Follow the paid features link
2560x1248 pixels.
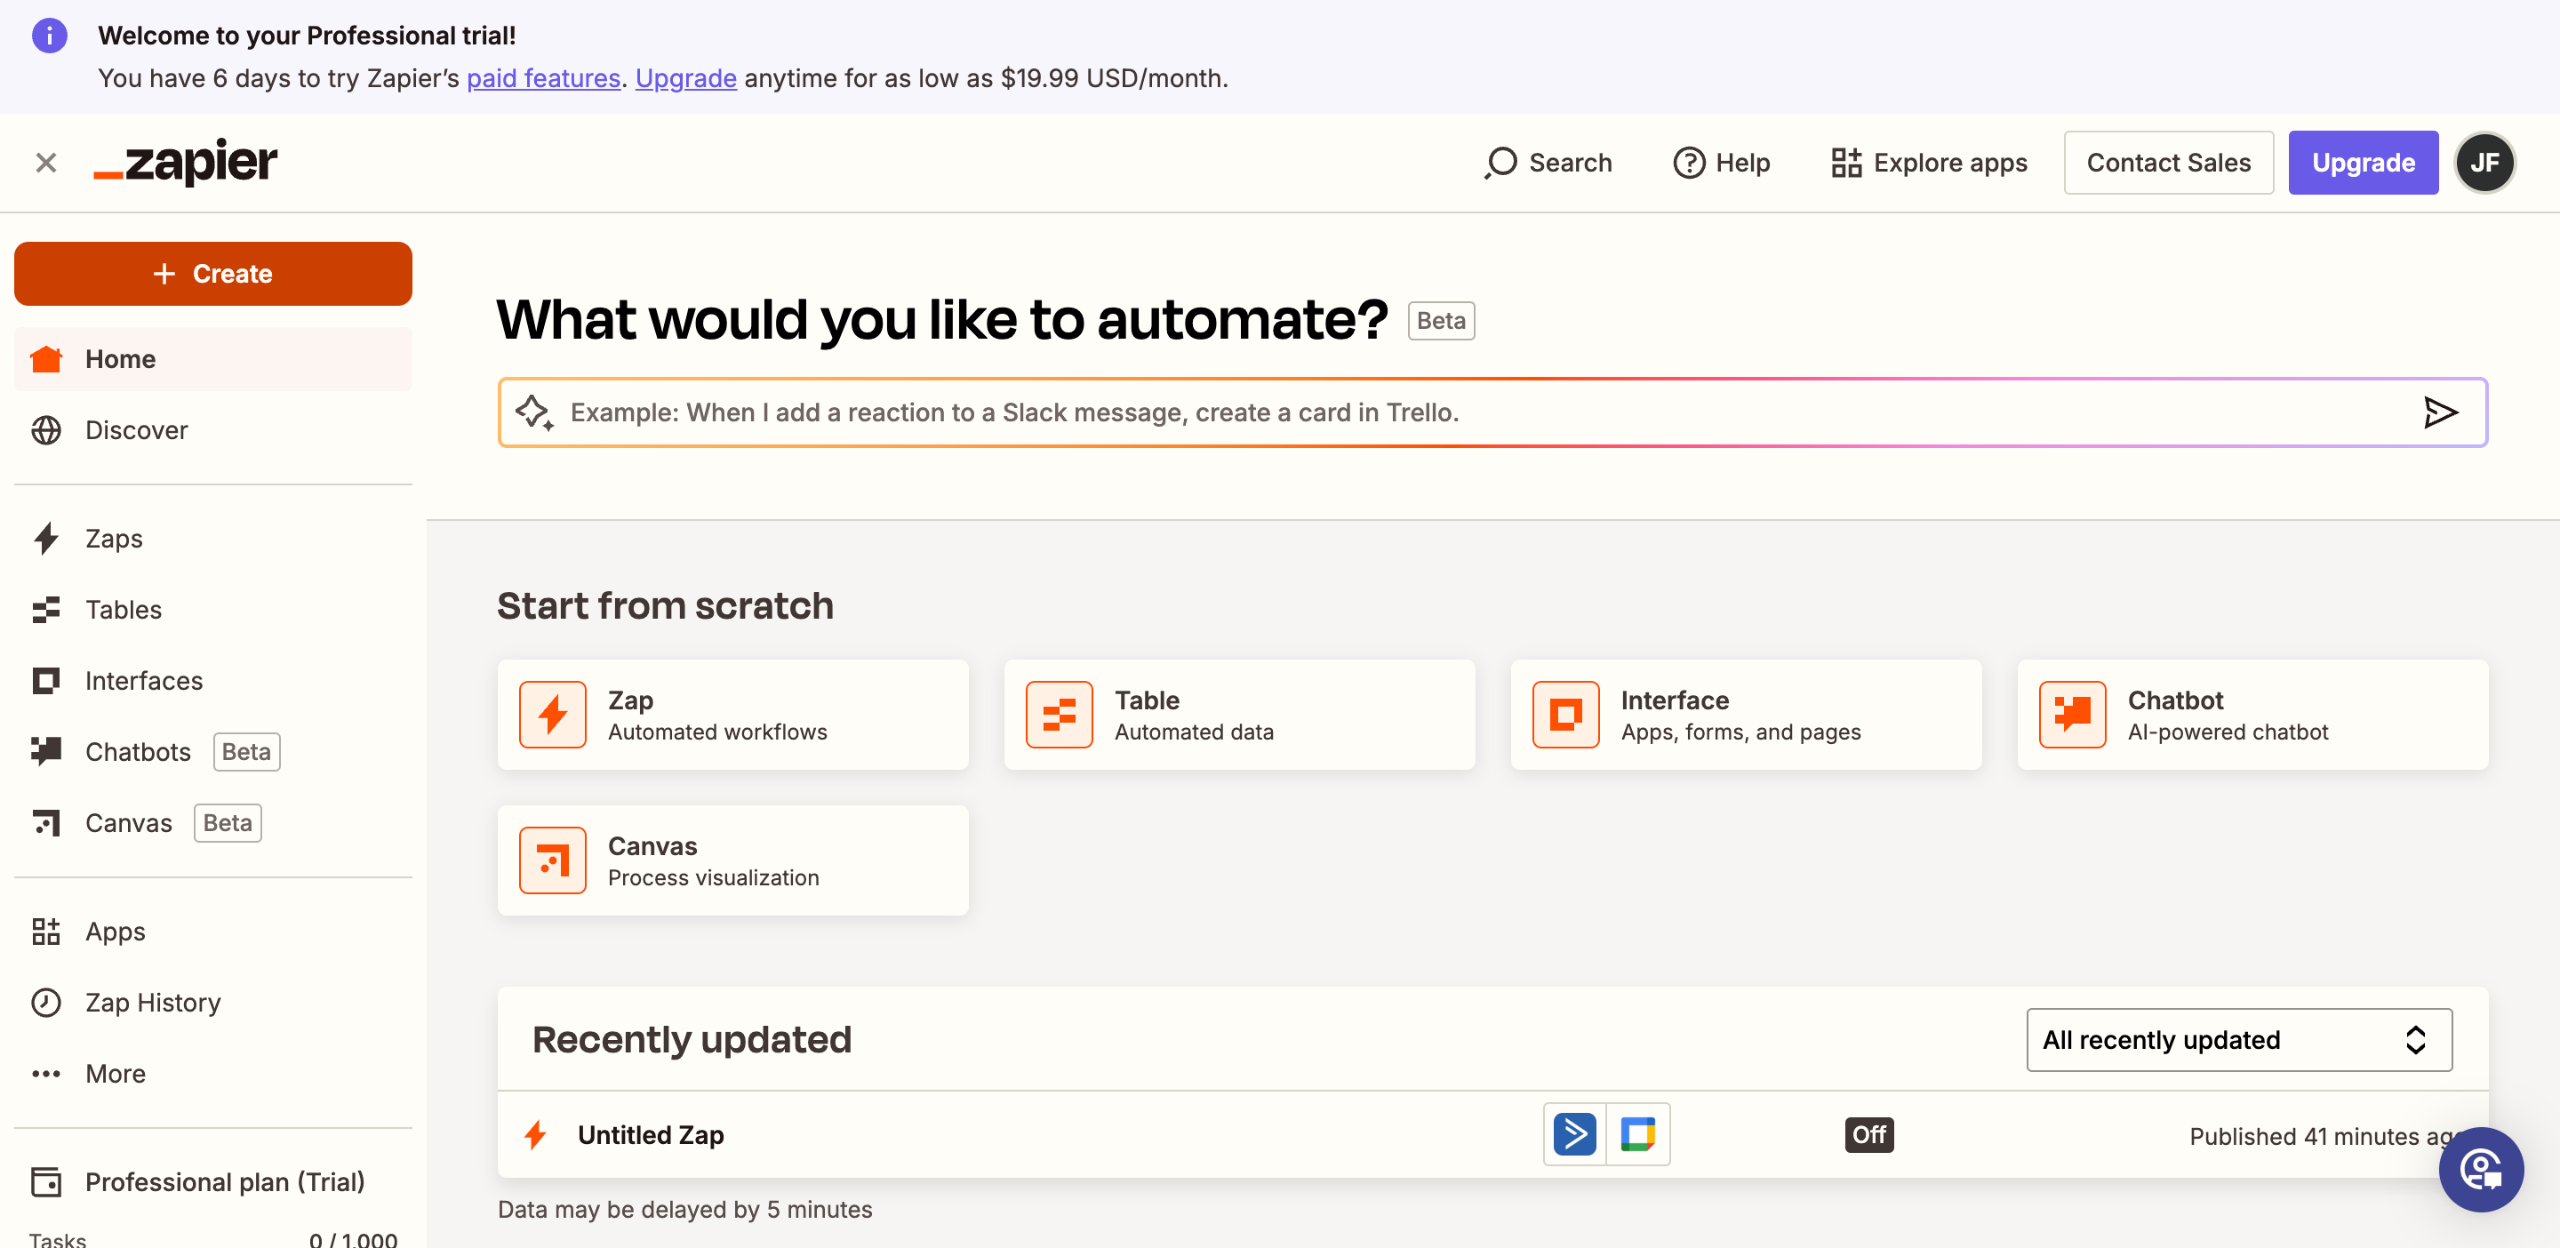pyautogui.click(x=543, y=78)
